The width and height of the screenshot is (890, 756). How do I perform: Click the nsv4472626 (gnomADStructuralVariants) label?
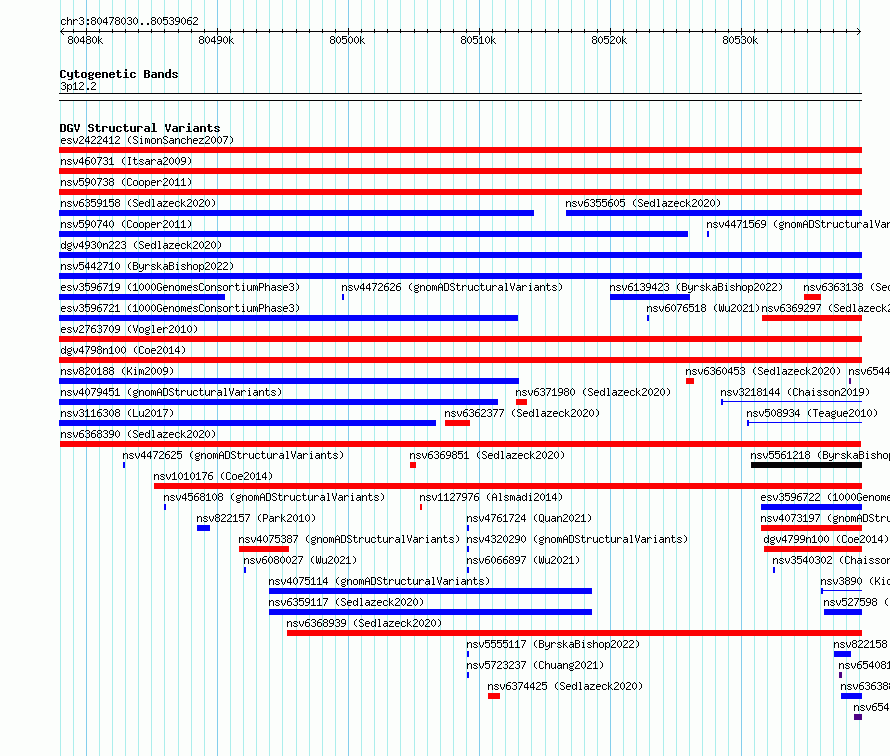click(x=452, y=287)
